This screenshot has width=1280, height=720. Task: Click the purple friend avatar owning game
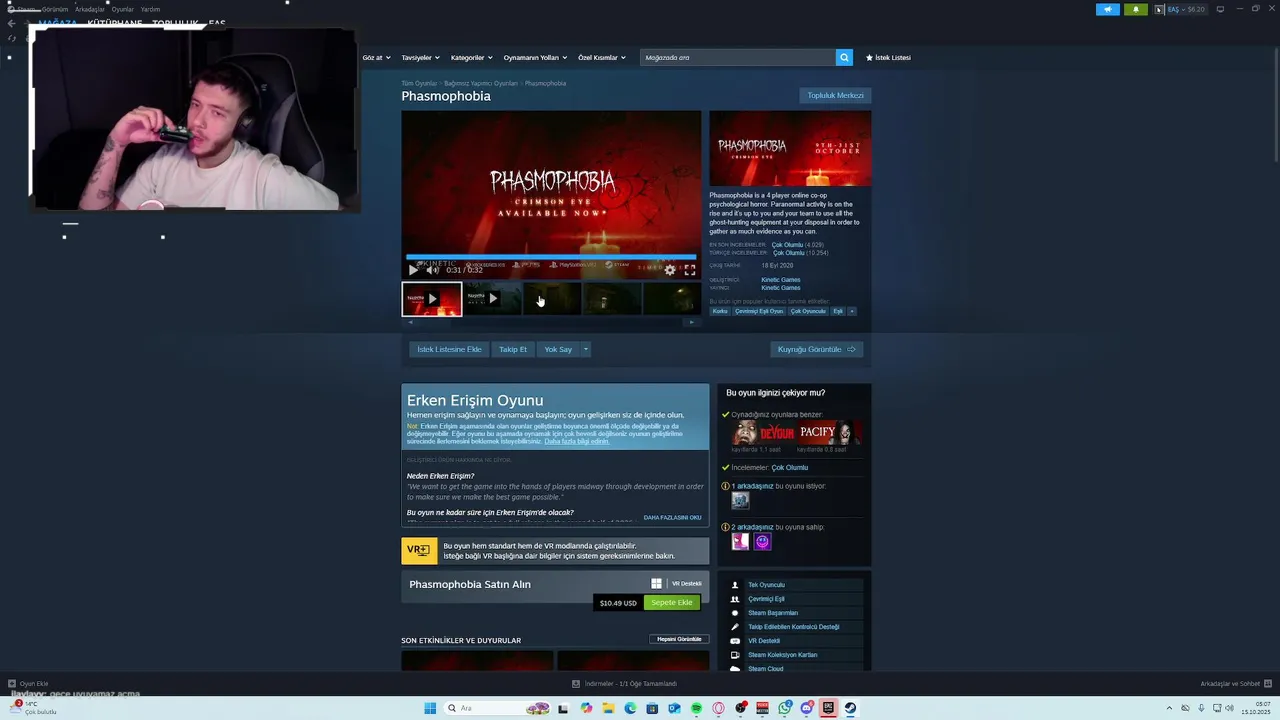pos(762,541)
